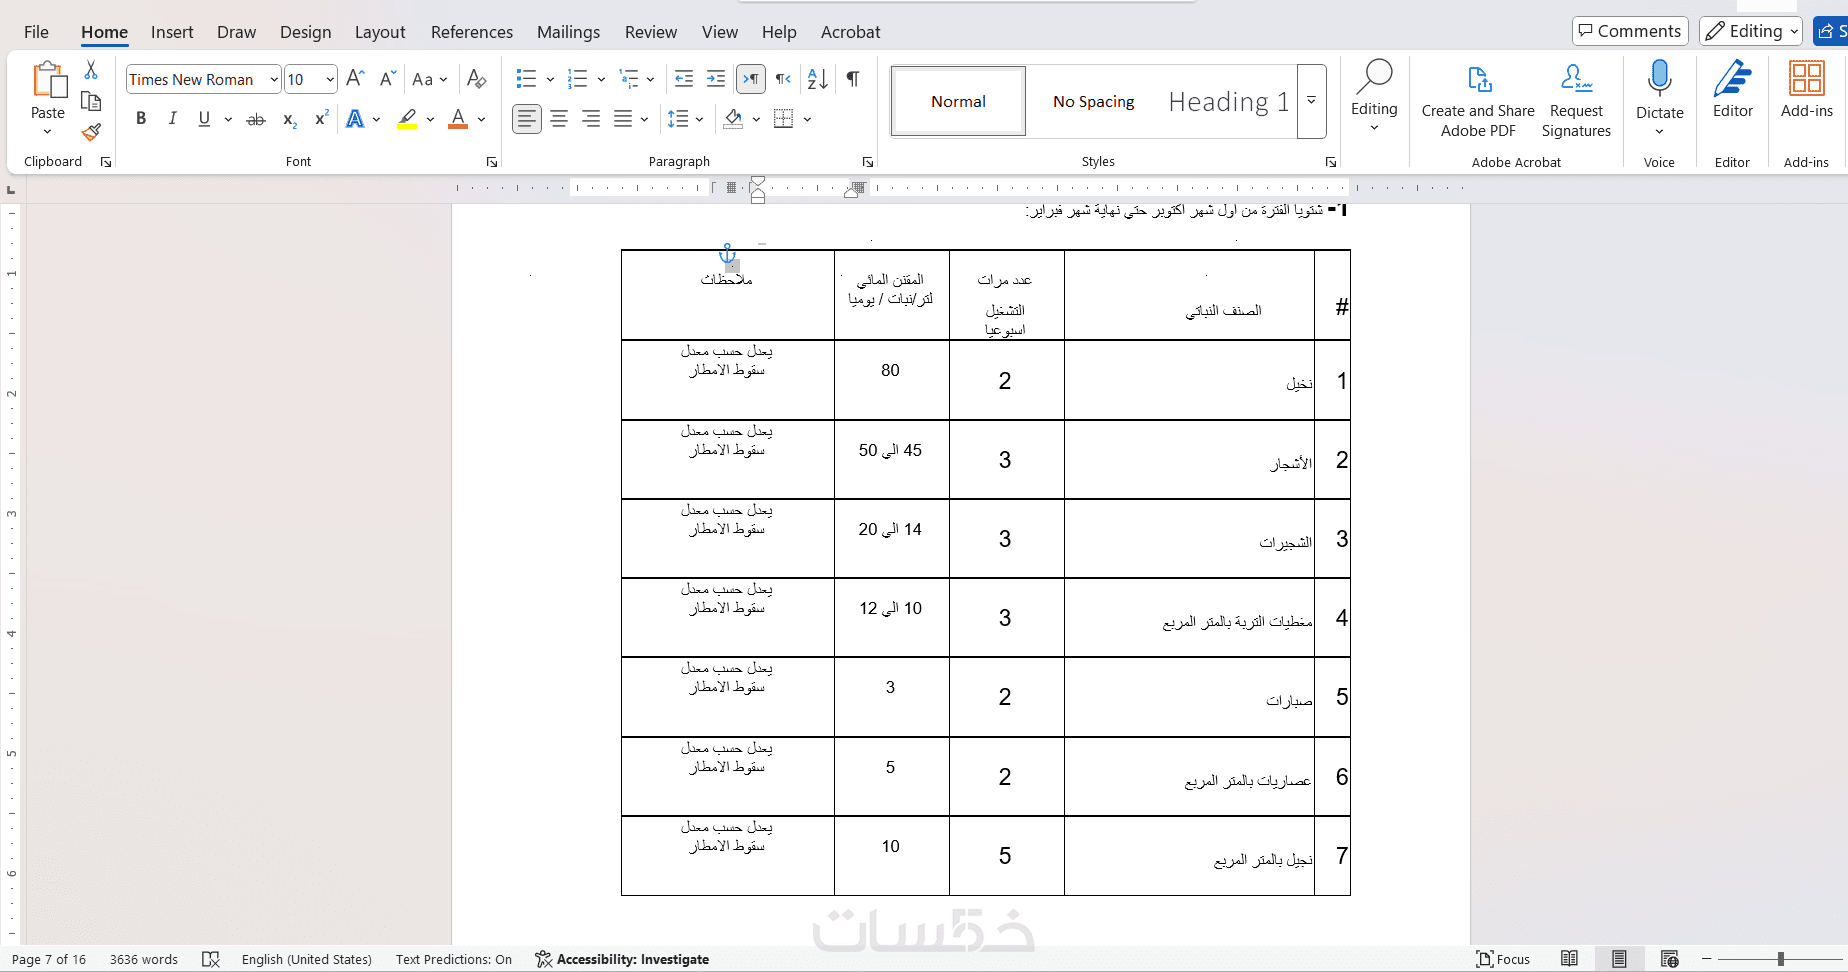Screen dimensions: 1848x972
Task: Switch to Web Layout view
Action: pyautogui.click(x=1669, y=959)
